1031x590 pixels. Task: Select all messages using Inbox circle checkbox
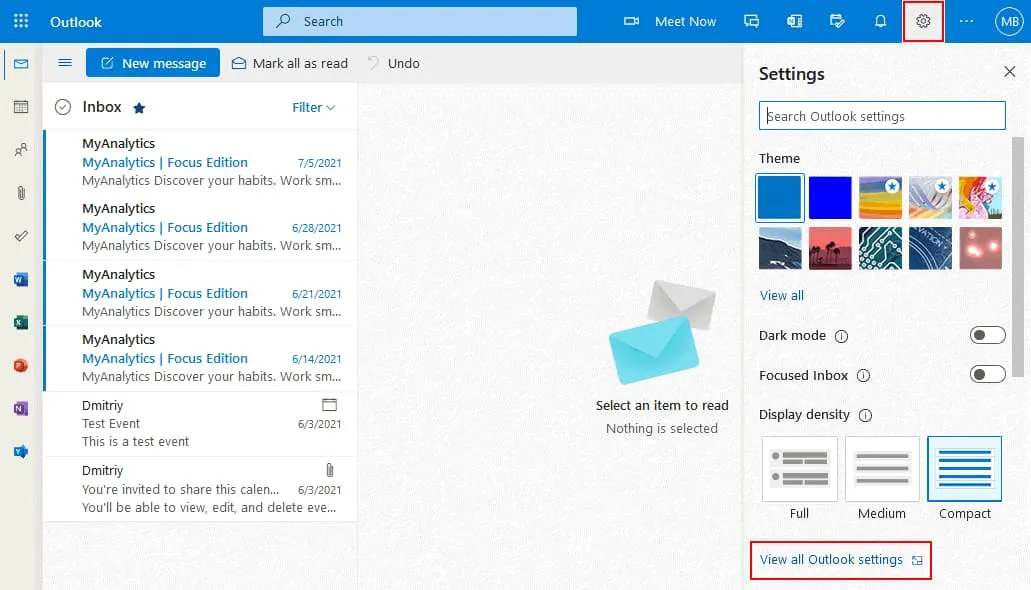pos(63,107)
